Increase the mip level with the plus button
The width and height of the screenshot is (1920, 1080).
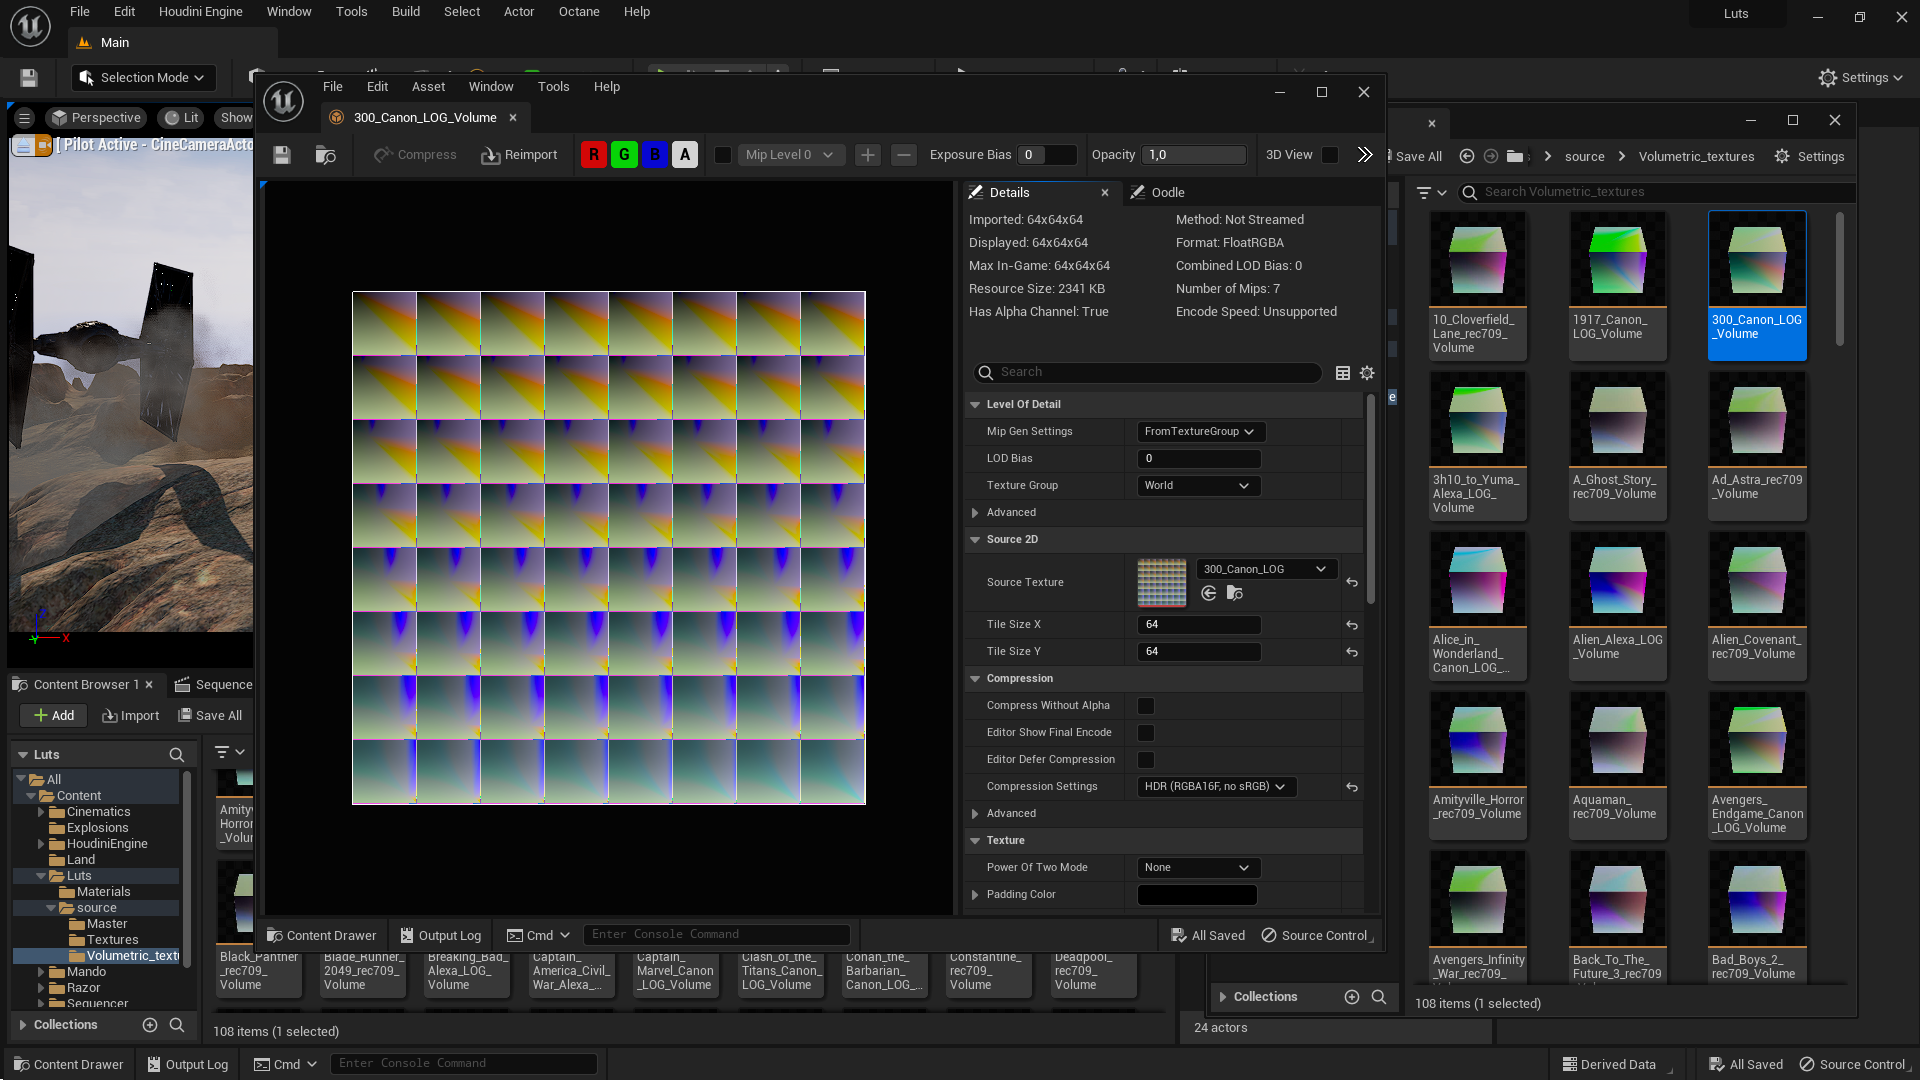[x=868, y=155]
